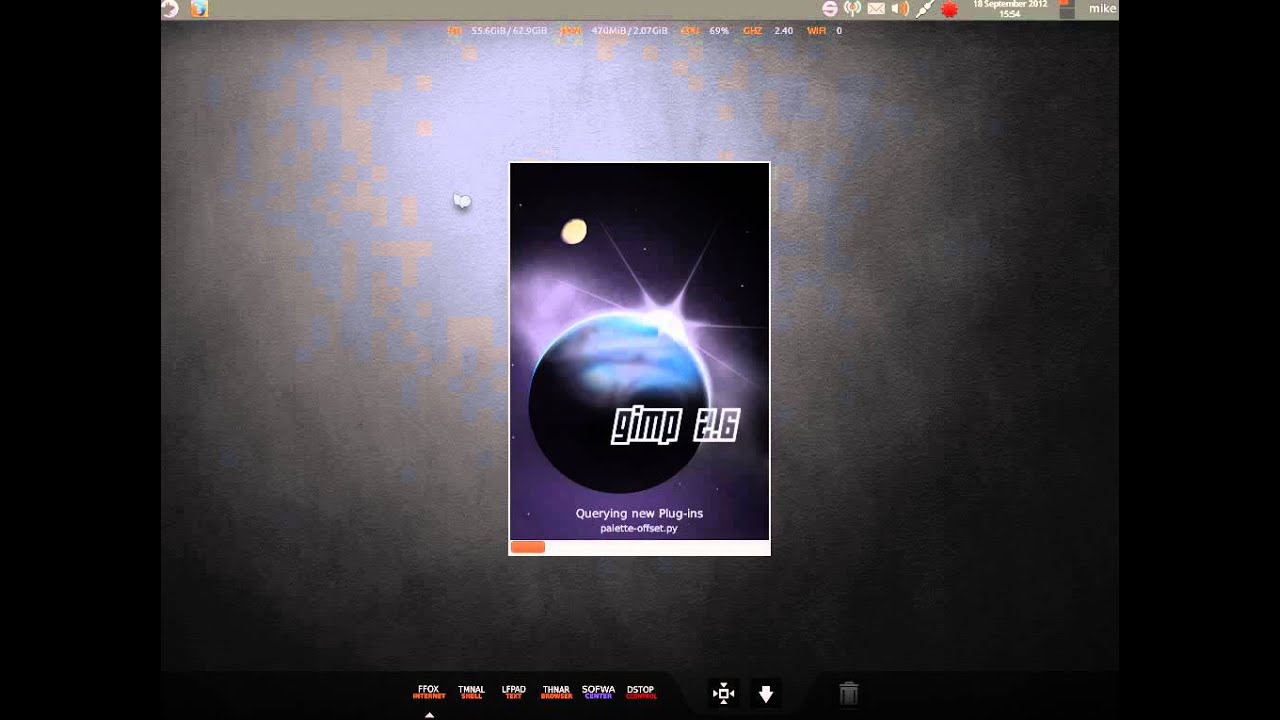Open the wireless network indicator
This screenshot has width=1280, height=720.
[852, 9]
